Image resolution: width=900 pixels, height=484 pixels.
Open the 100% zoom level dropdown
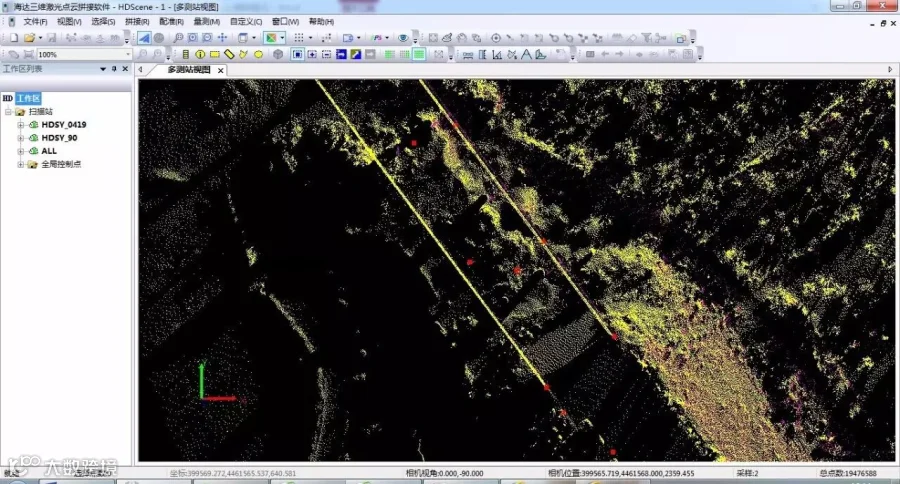tap(129, 54)
